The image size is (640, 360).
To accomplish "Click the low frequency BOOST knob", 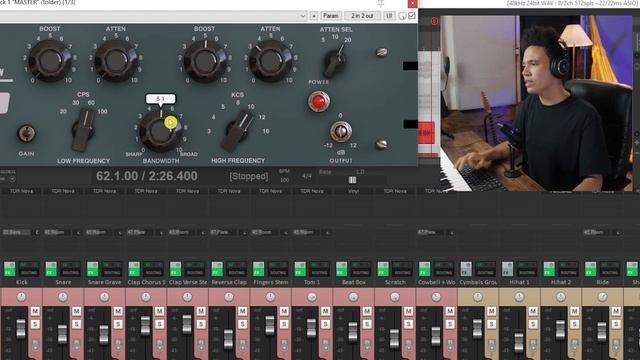I will coord(50,60).
